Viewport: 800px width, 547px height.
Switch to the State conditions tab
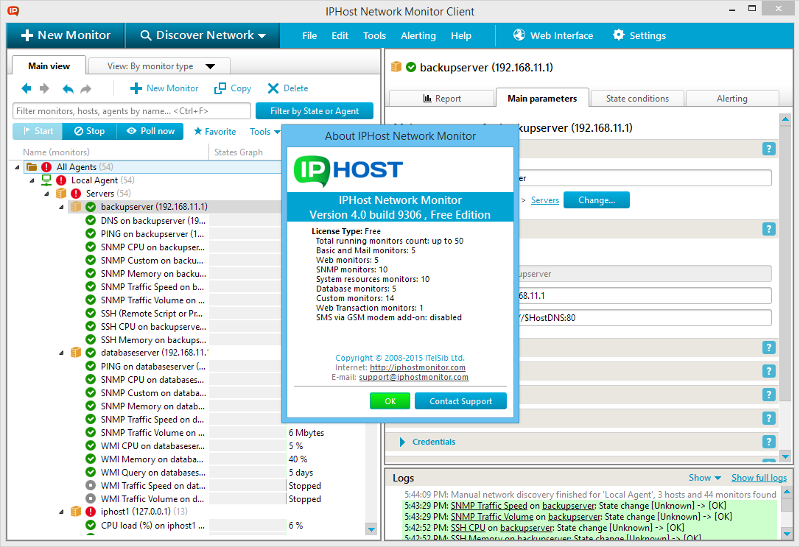(x=637, y=99)
